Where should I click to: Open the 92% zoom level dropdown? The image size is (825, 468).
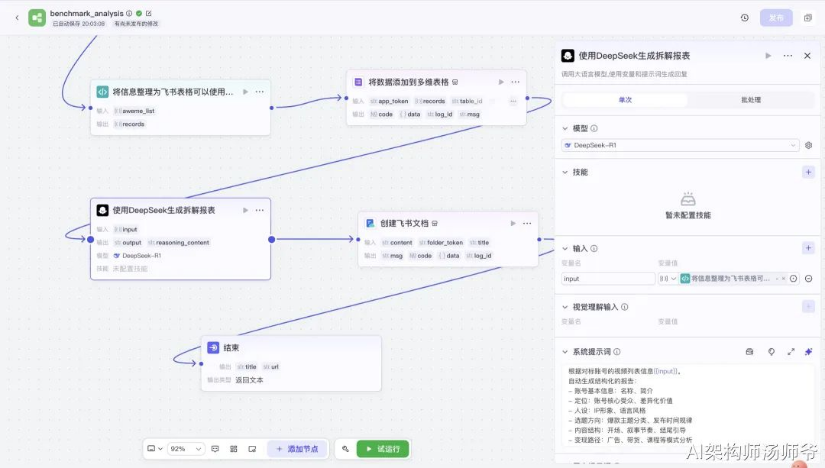coord(186,449)
